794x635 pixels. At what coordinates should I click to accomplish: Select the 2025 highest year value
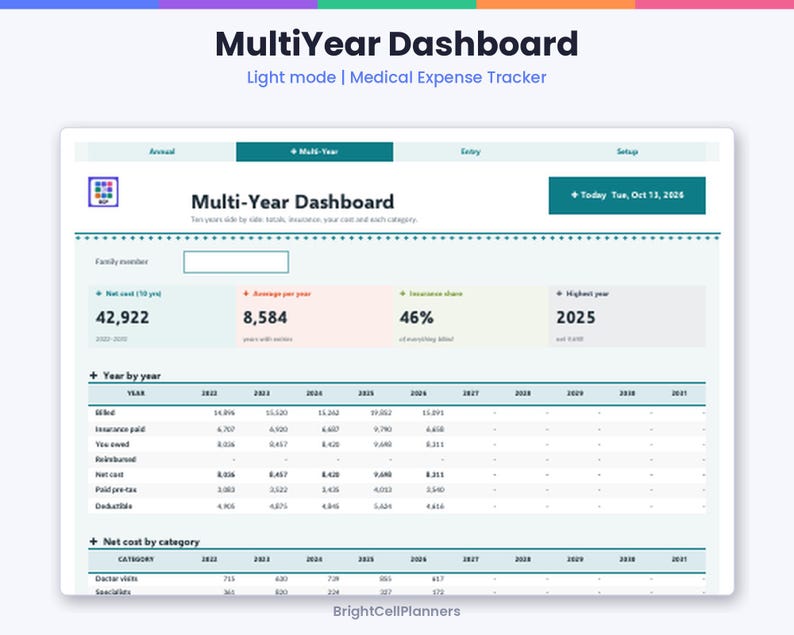coord(576,318)
